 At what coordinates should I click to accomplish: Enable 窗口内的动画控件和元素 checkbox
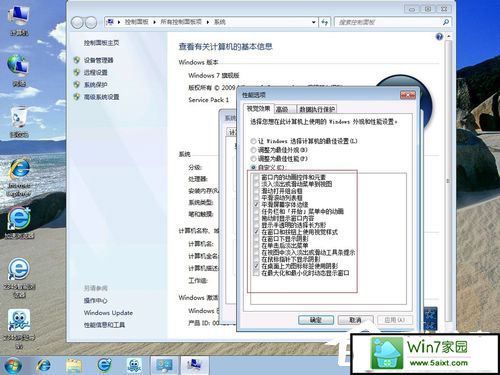[x=256, y=177]
